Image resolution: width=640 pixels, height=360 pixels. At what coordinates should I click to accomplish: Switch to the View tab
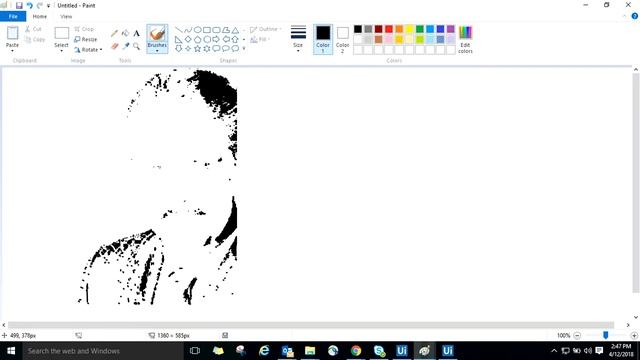pos(66,16)
